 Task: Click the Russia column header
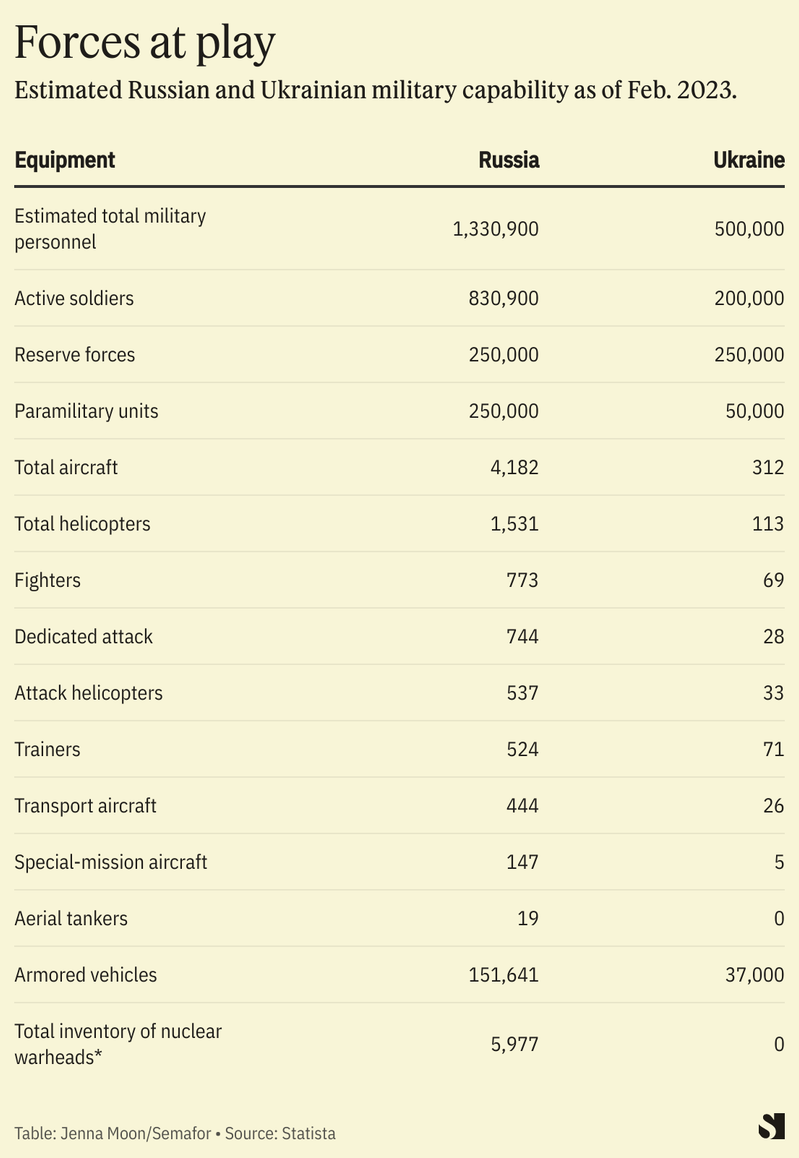(509, 160)
